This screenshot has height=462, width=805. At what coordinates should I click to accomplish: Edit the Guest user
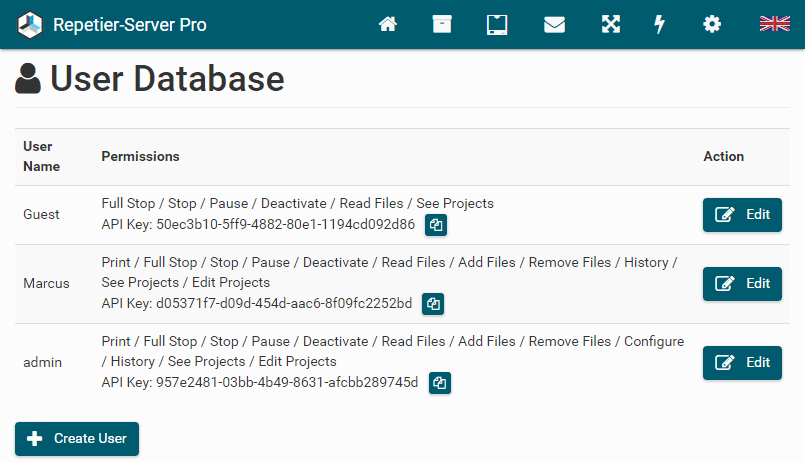click(742, 215)
